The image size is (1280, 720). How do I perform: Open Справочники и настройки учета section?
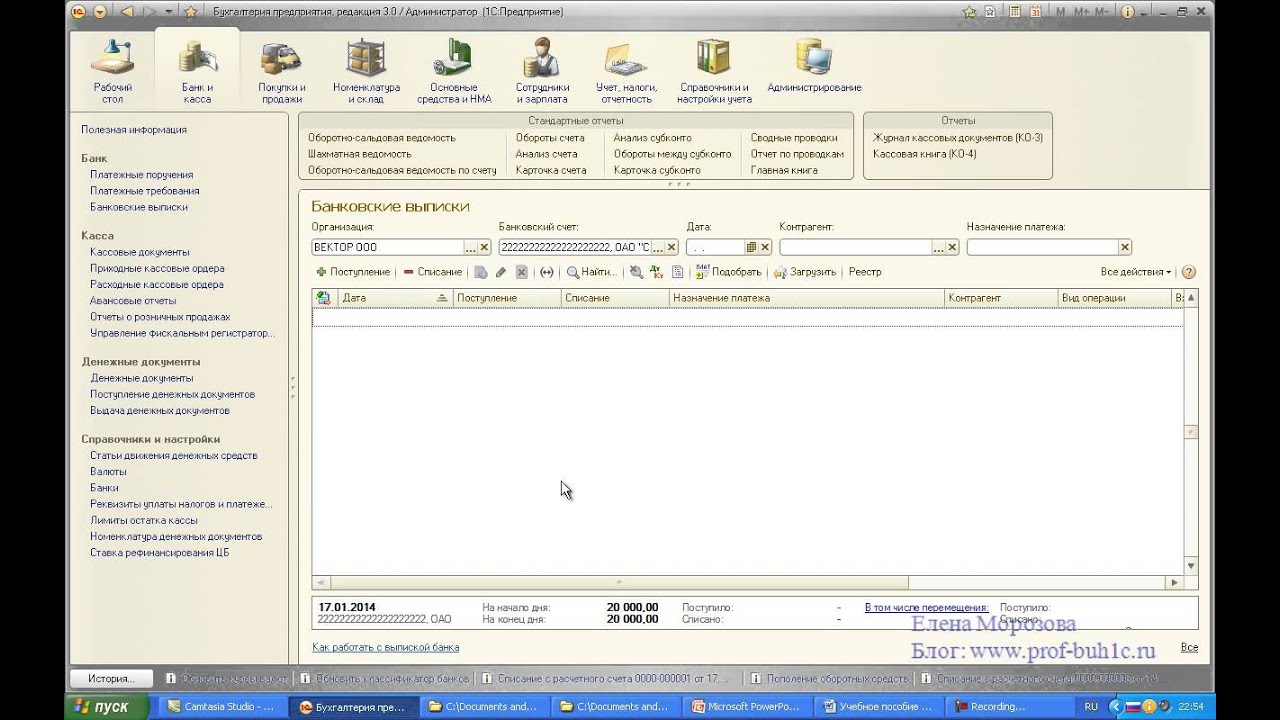[714, 70]
